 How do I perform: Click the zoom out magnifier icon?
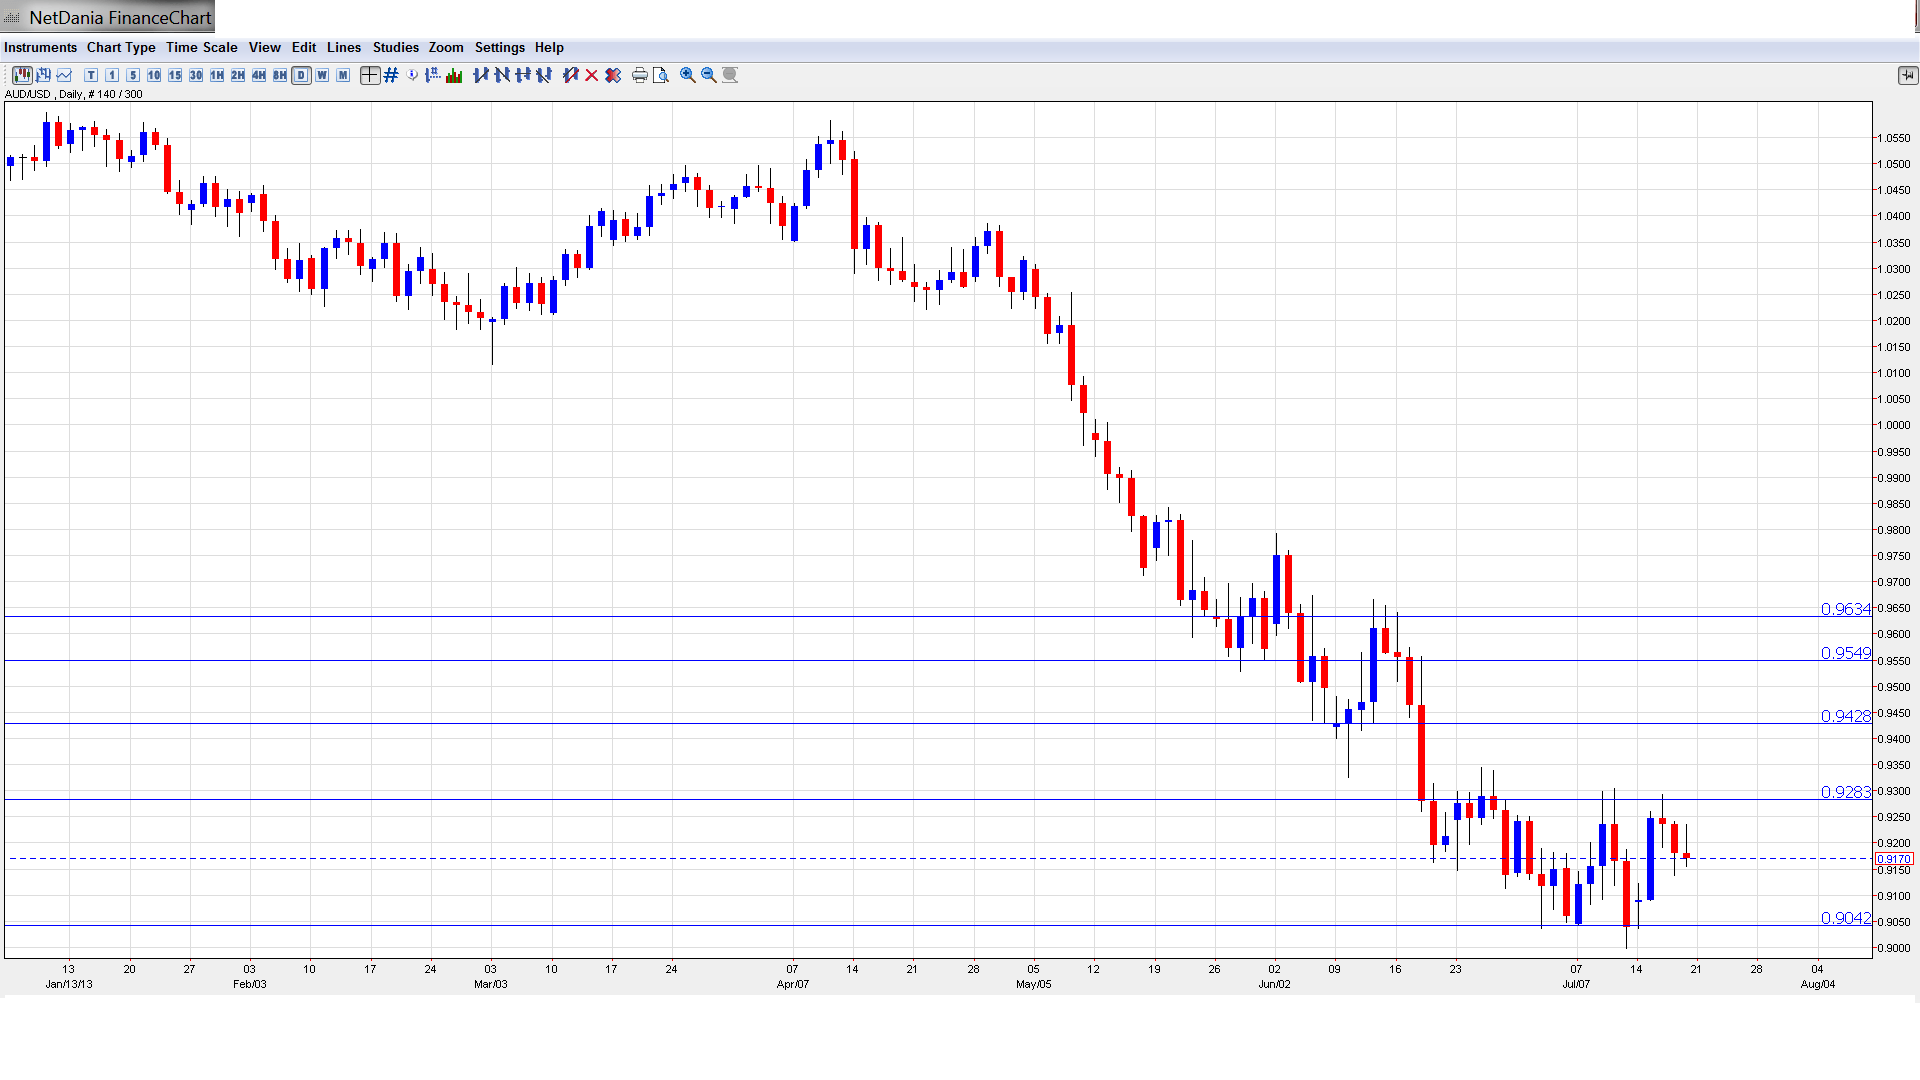point(708,75)
